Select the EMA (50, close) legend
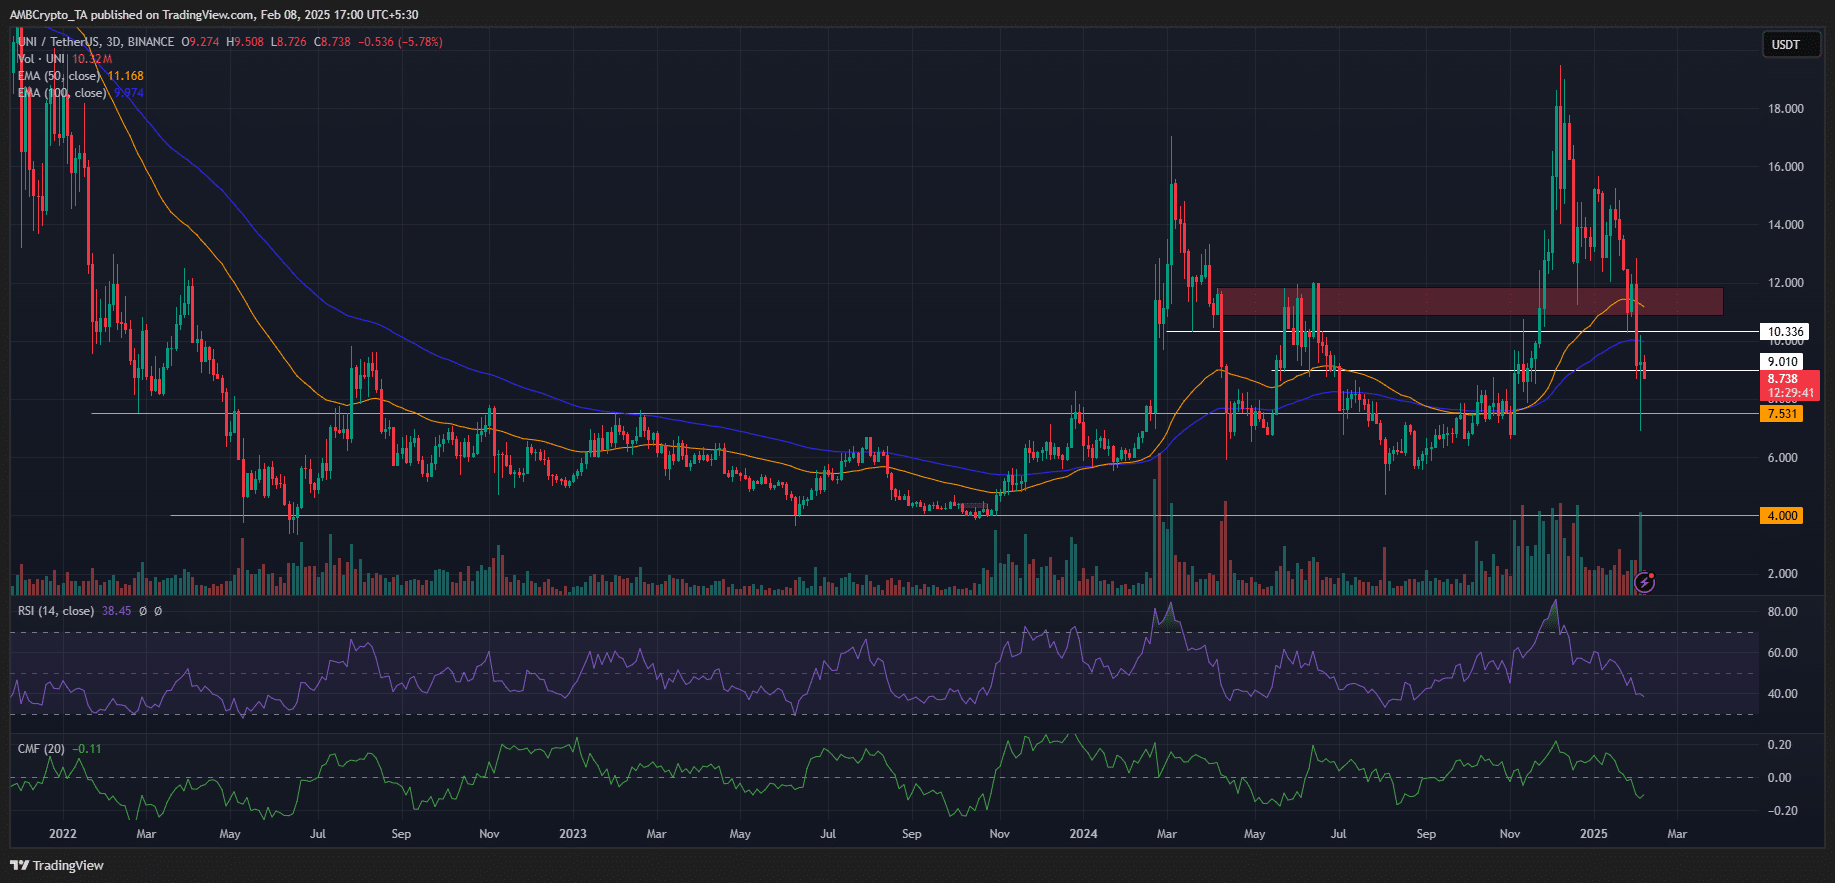The width and height of the screenshot is (1835, 883). coord(60,76)
